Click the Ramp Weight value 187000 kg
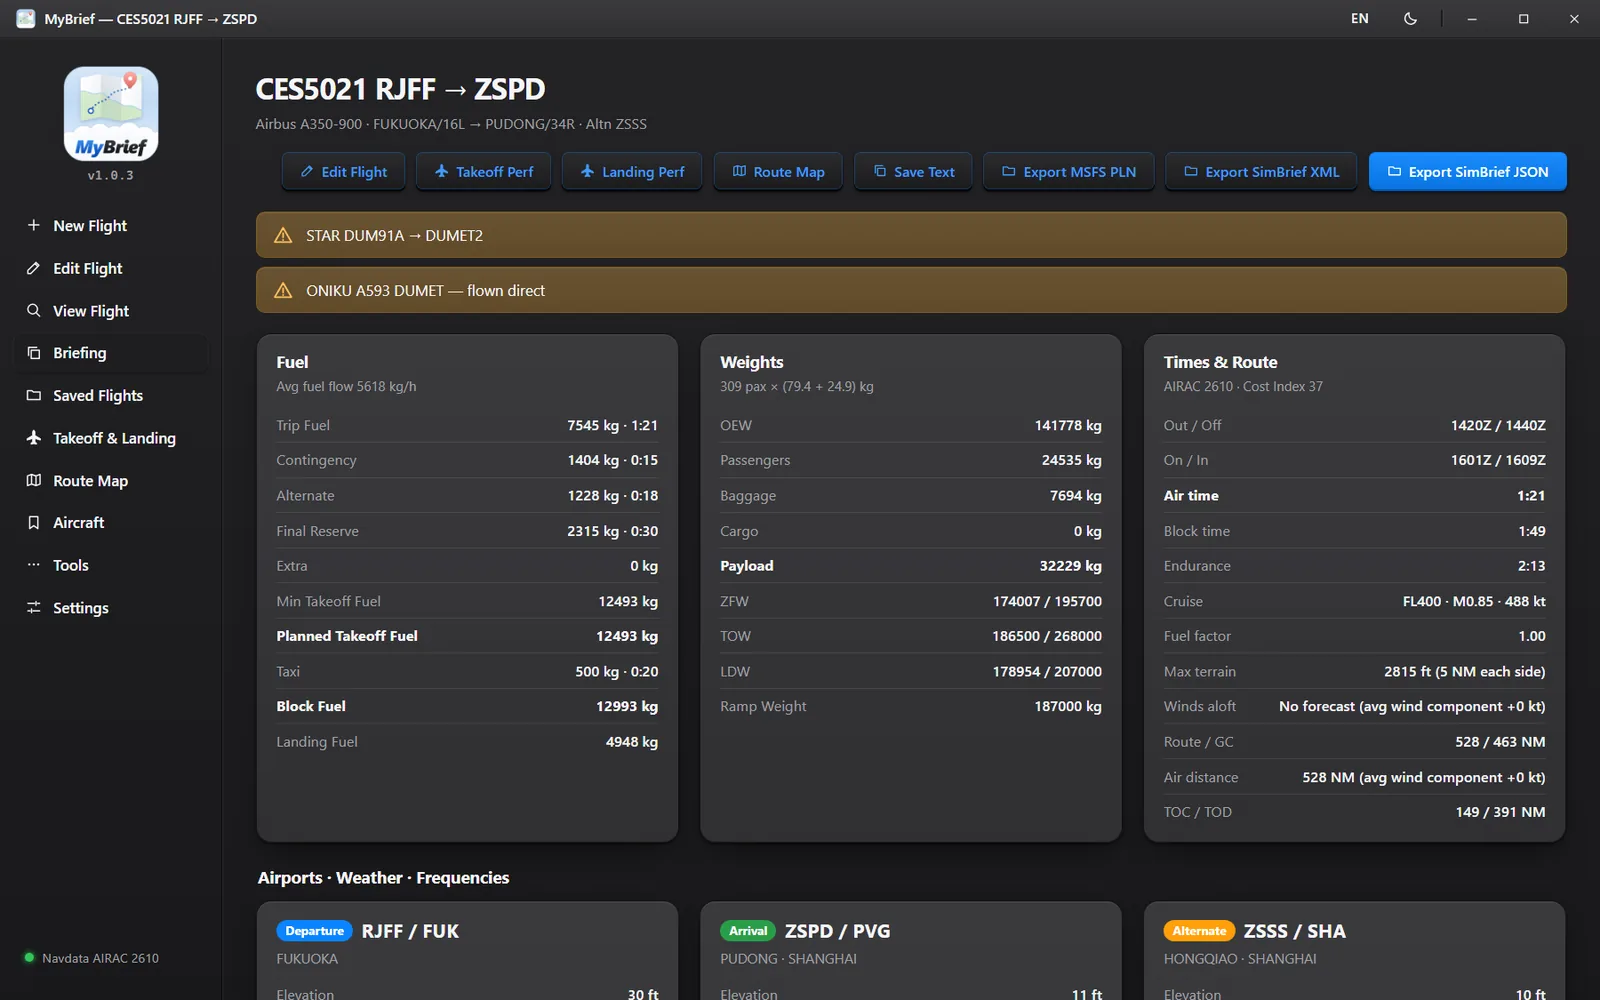This screenshot has width=1600, height=1000. (1068, 706)
